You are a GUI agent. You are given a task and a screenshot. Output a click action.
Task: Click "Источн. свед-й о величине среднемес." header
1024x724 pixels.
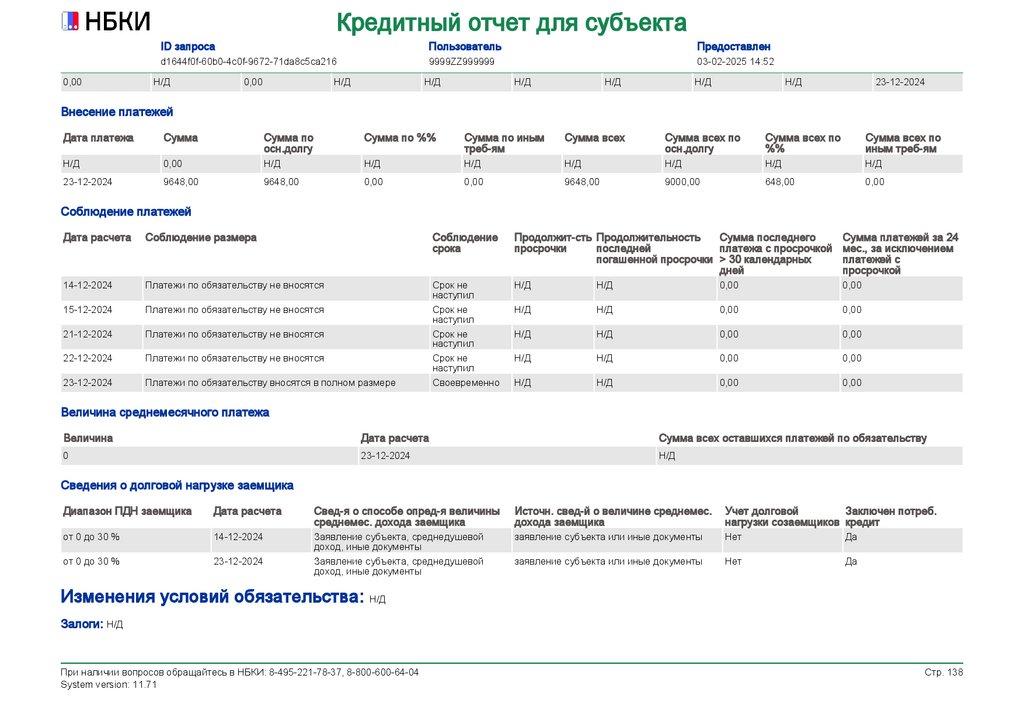pyautogui.click(x=613, y=516)
